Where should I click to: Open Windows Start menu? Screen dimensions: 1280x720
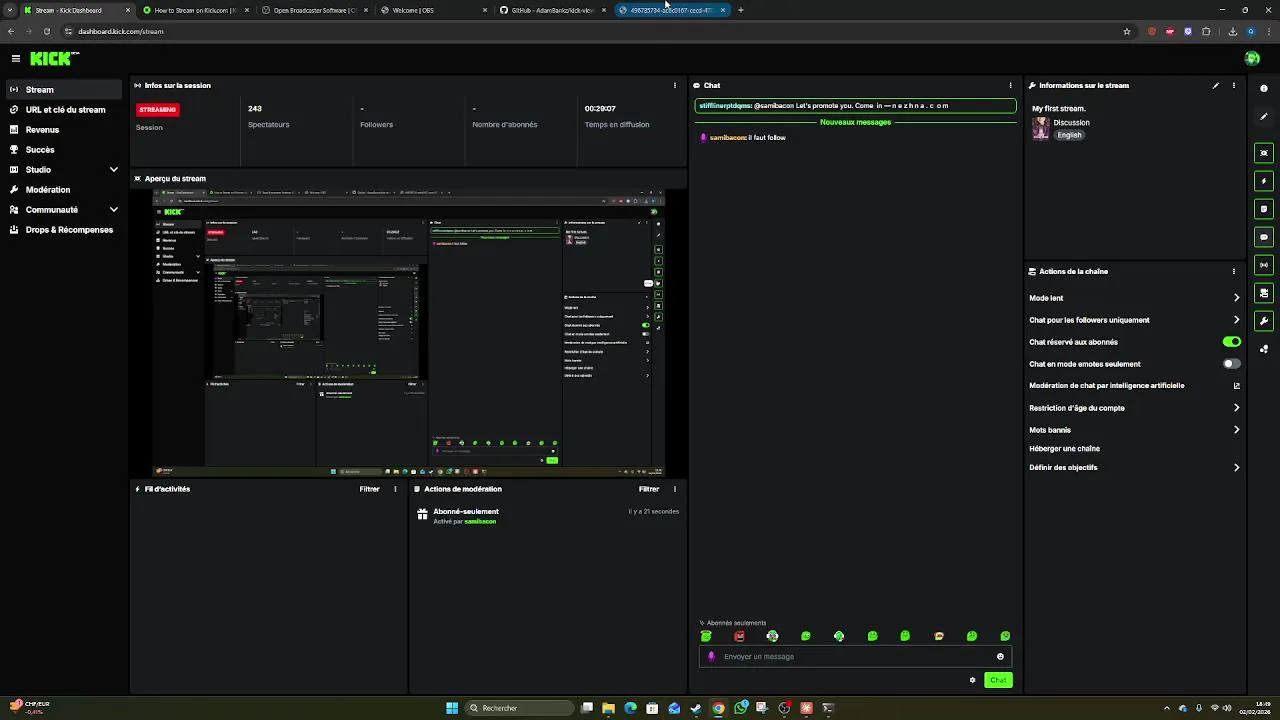pos(452,708)
